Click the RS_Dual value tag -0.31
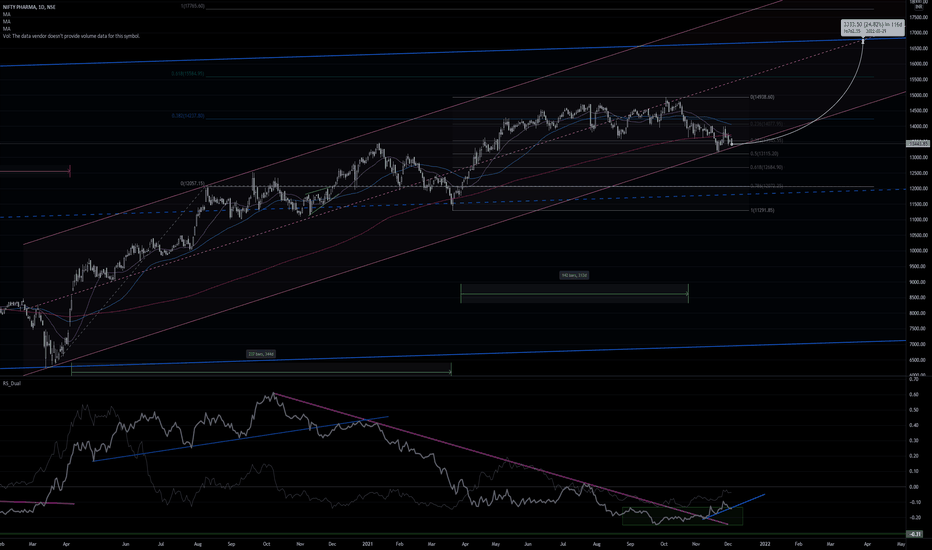 [x=915, y=534]
